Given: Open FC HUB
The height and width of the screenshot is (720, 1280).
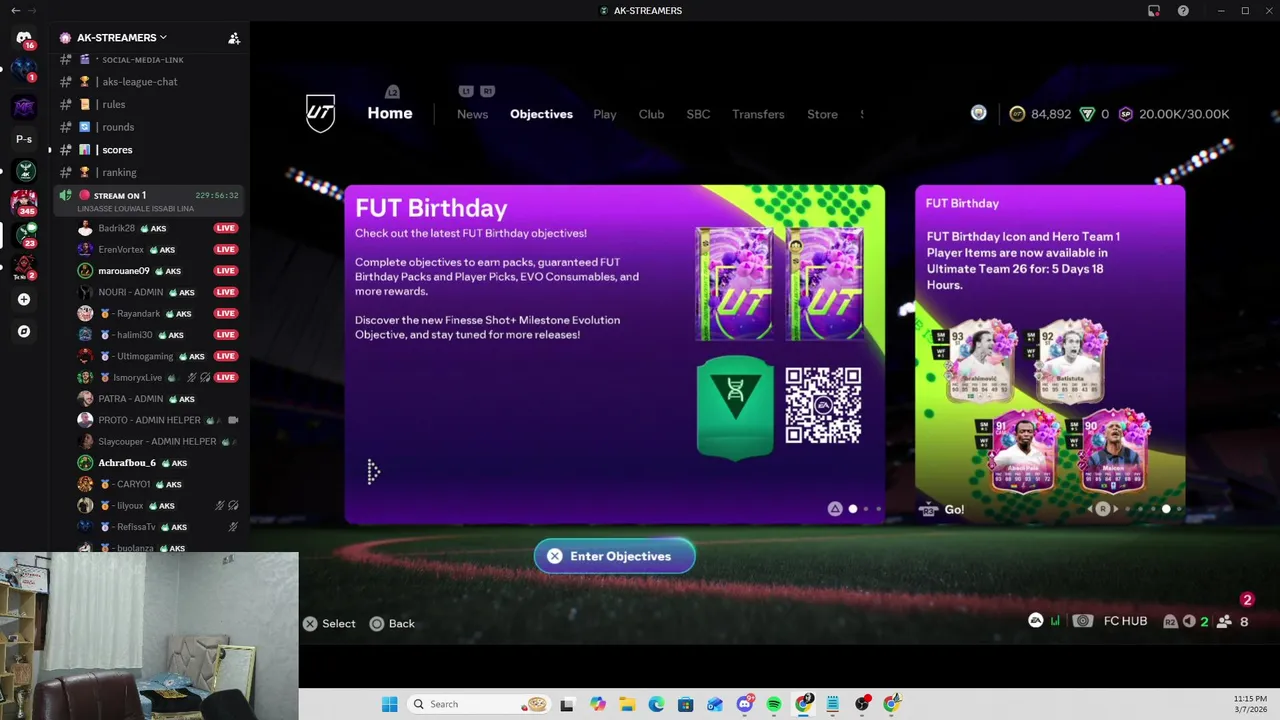Looking at the screenshot, I should click(x=1125, y=621).
